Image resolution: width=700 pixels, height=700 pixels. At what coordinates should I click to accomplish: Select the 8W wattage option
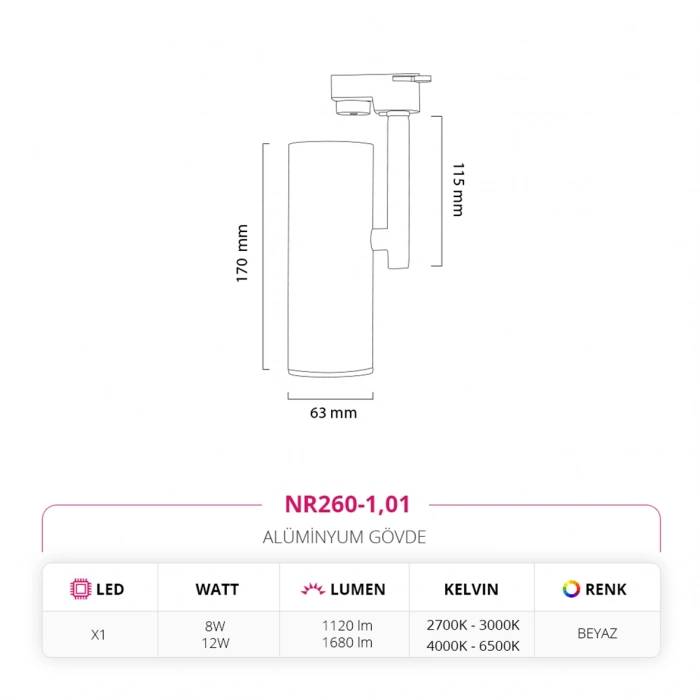click(x=215, y=625)
